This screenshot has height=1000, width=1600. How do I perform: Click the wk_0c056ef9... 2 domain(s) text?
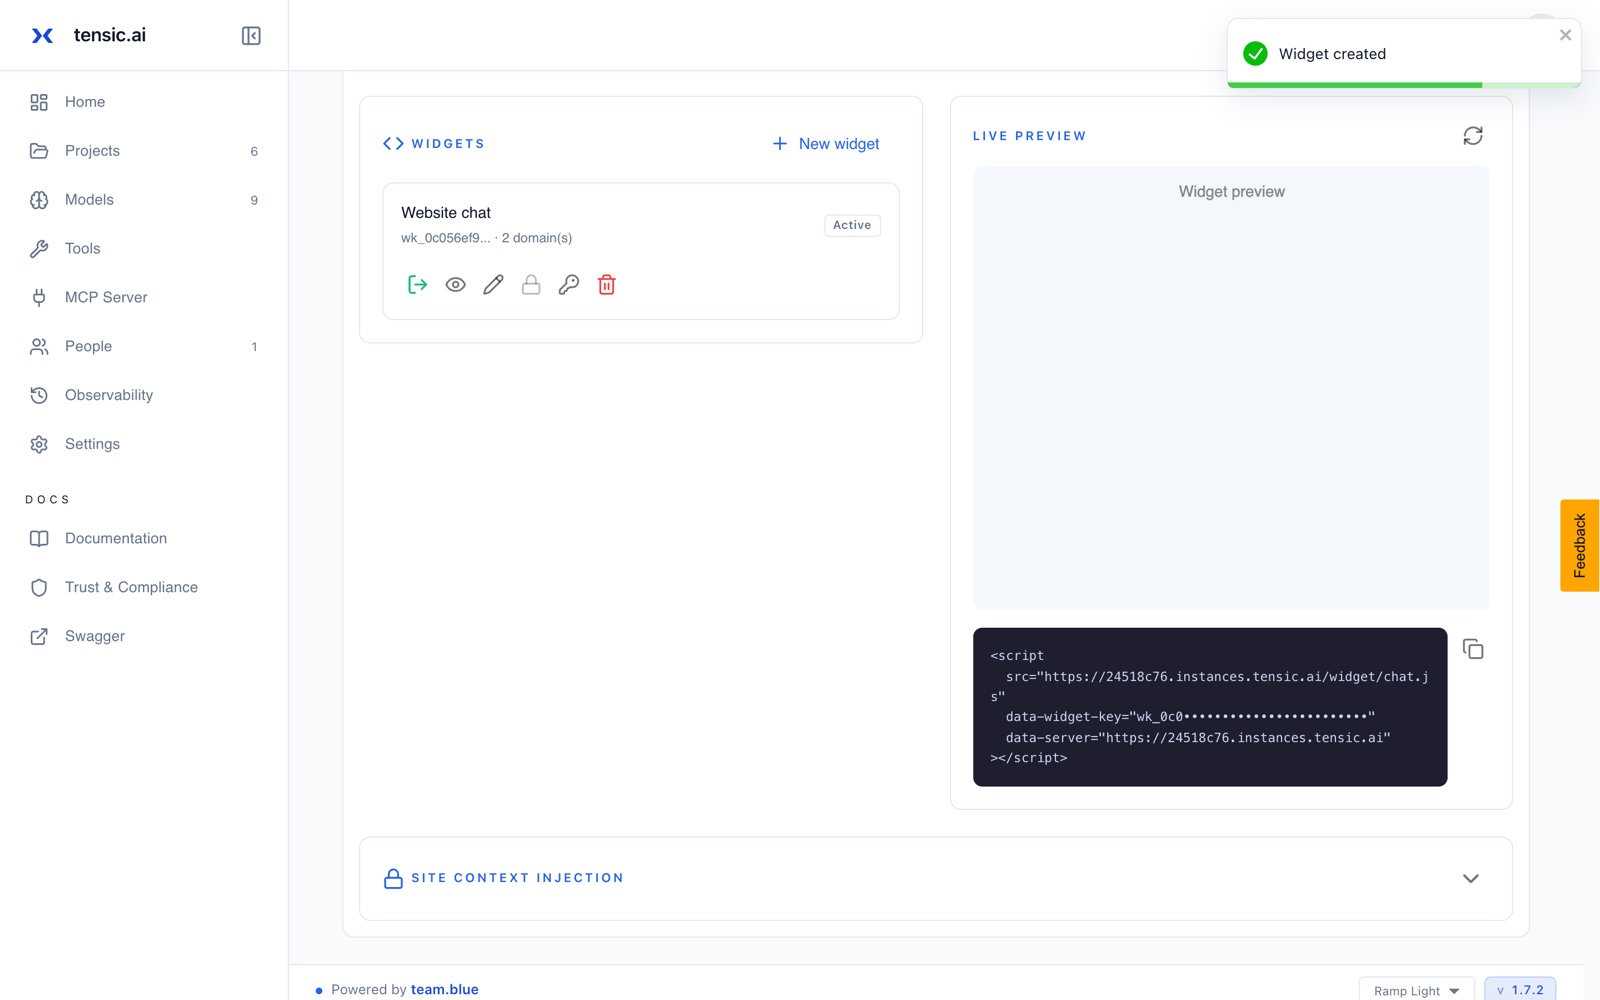[x=487, y=238]
